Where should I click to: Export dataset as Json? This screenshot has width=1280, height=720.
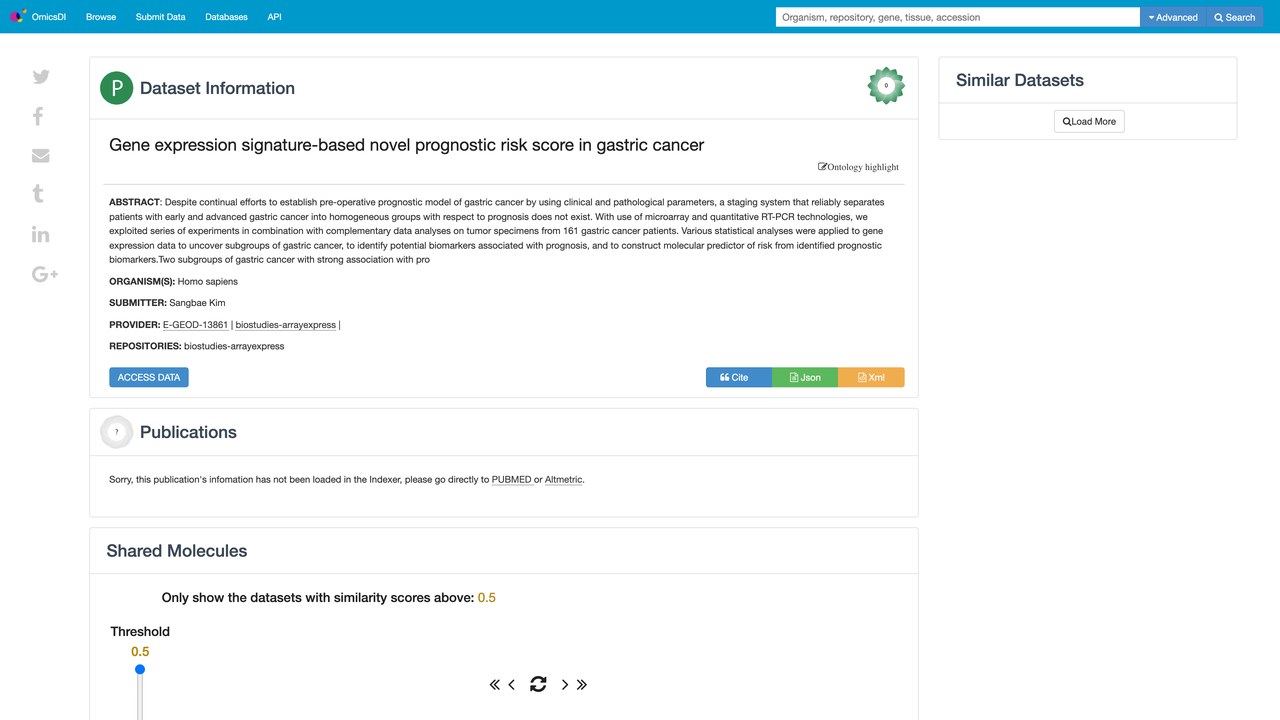point(805,377)
